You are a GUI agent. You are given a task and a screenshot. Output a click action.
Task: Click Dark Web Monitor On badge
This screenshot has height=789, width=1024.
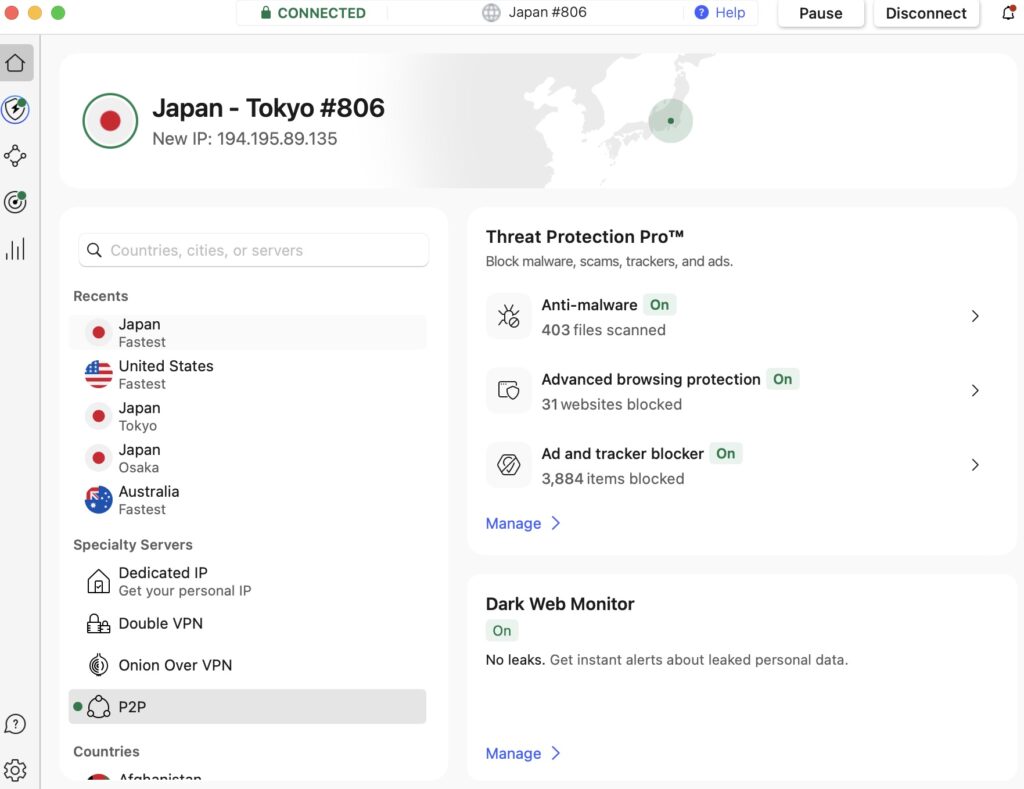point(502,631)
